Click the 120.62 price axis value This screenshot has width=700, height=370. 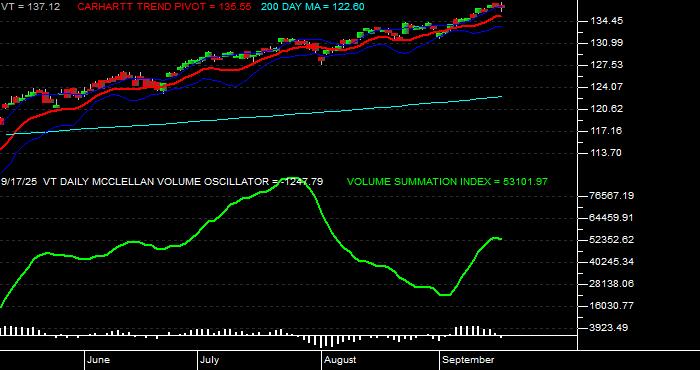pos(606,108)
